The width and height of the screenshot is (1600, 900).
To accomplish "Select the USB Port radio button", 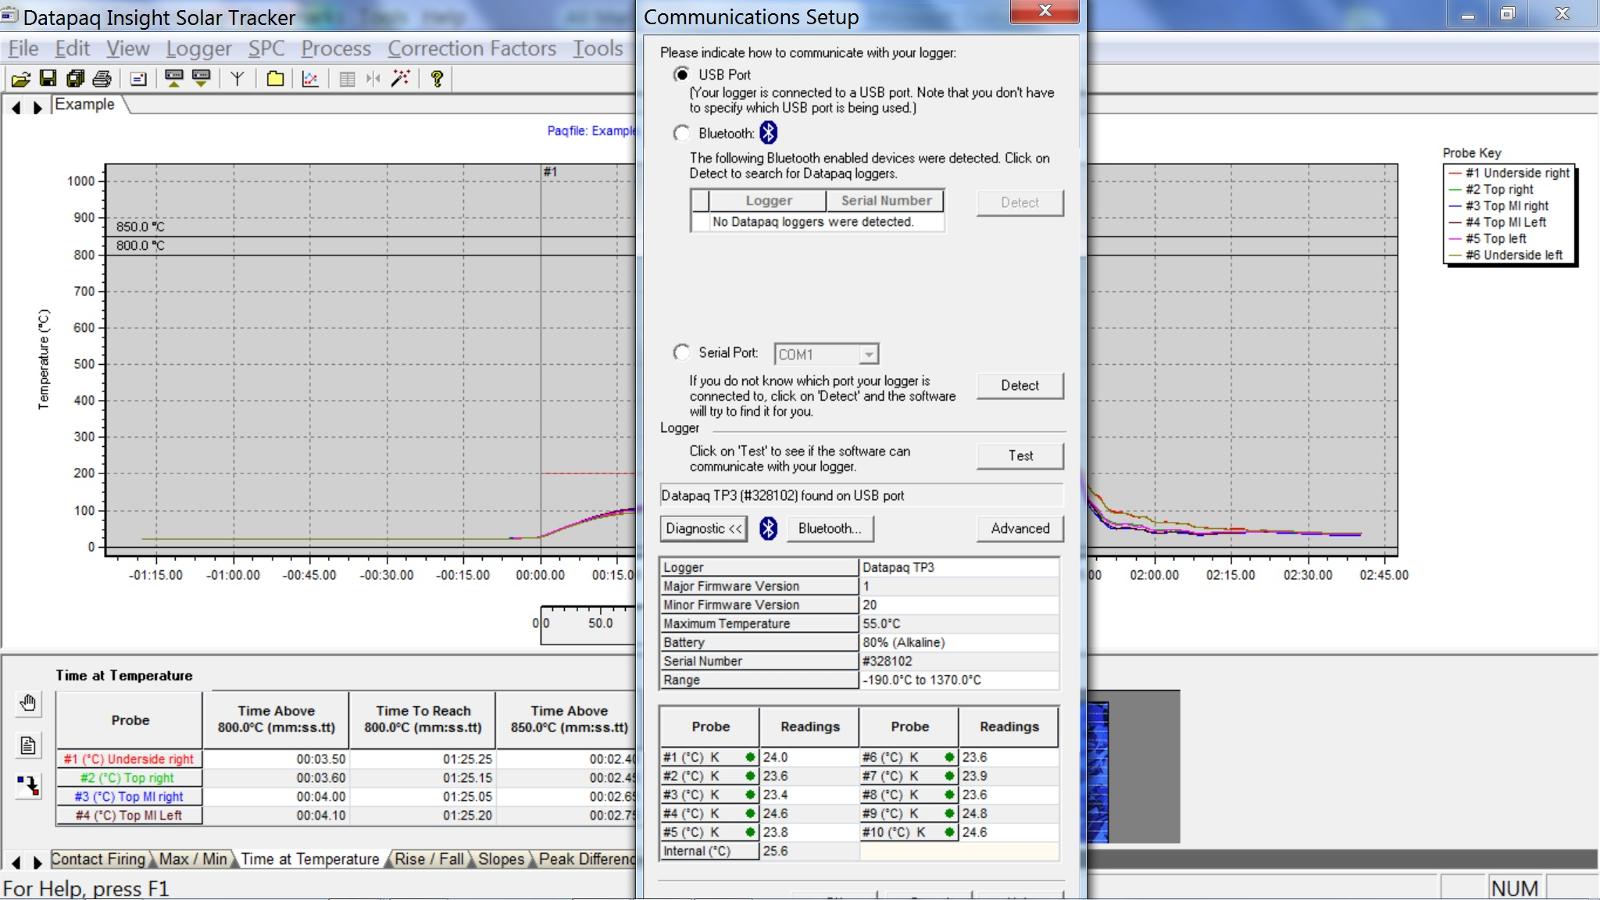I will pyautogui.click(x=682, y=75).
